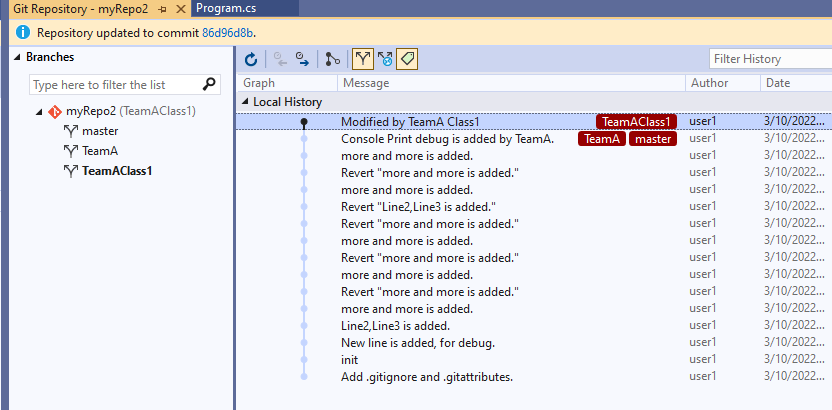Click the top commit node in graph
Viewport: 832px width, 410px height.
tap(304, 122)
